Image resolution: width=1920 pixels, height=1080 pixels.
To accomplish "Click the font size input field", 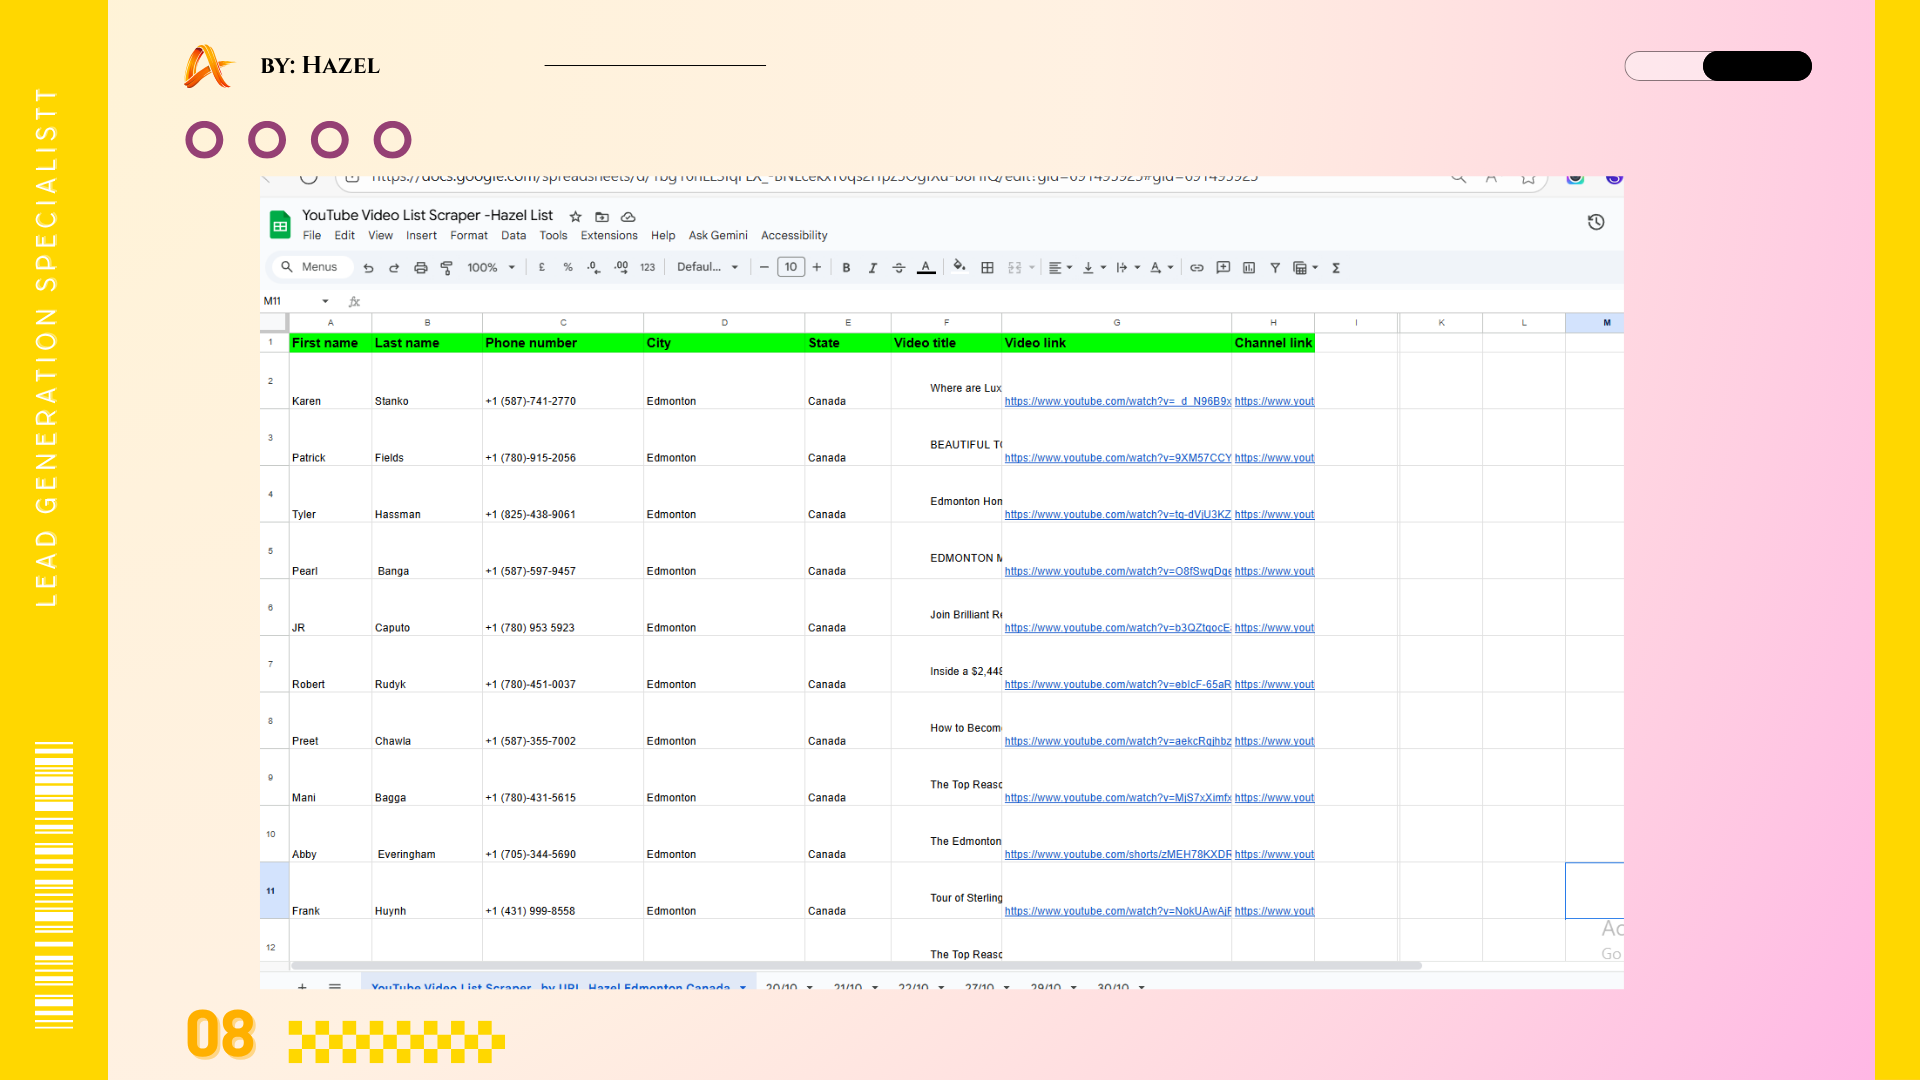I will (791, 267).
